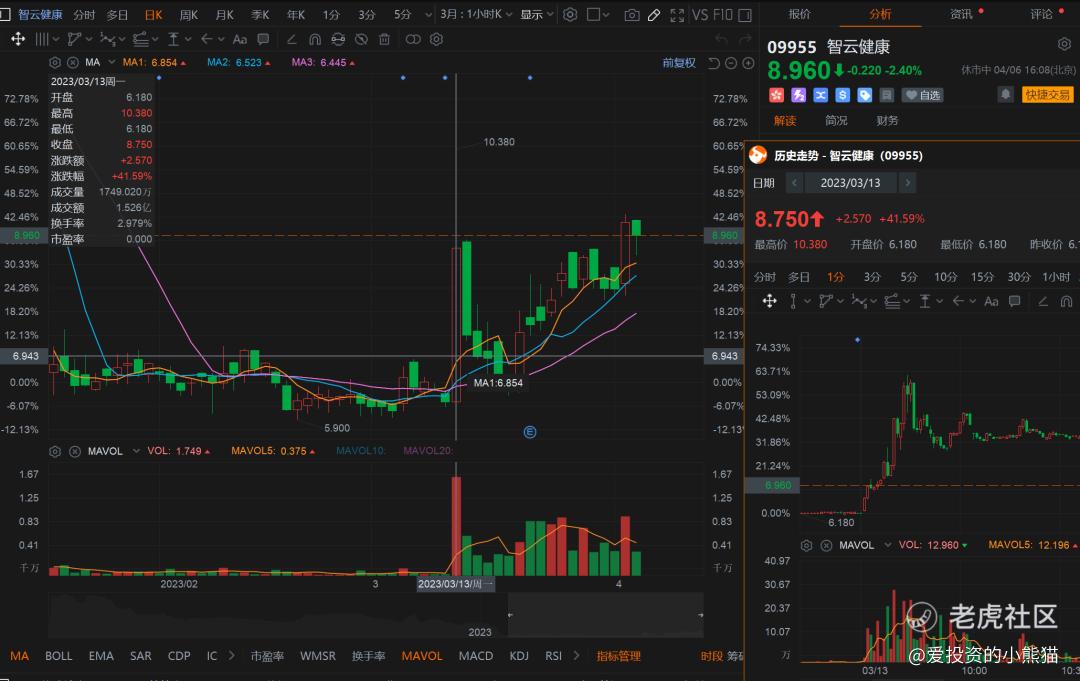This screenshot has width=1080, height=681.
Task: Select 30分 period in history panel
Action: click(1019, 277)
